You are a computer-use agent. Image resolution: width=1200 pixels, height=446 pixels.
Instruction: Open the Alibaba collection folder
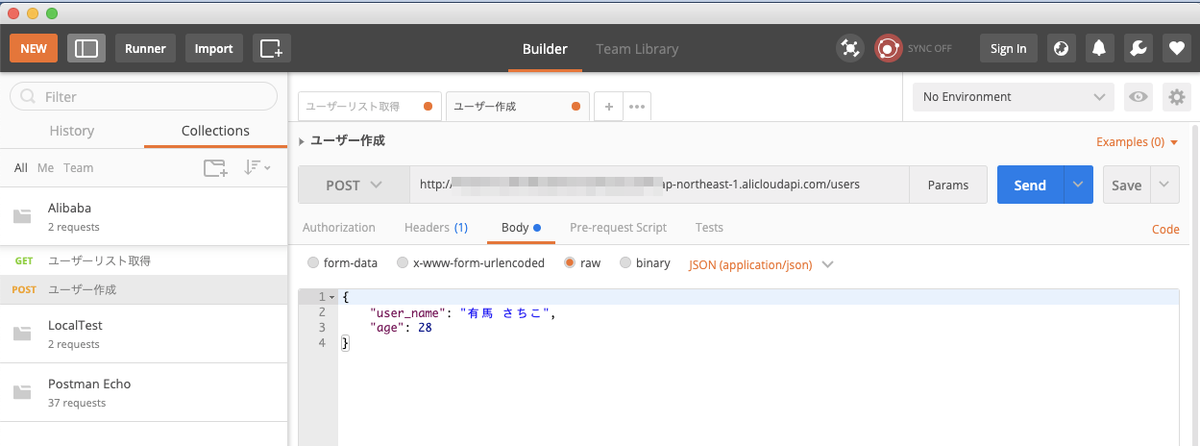[x=144, y=217]
